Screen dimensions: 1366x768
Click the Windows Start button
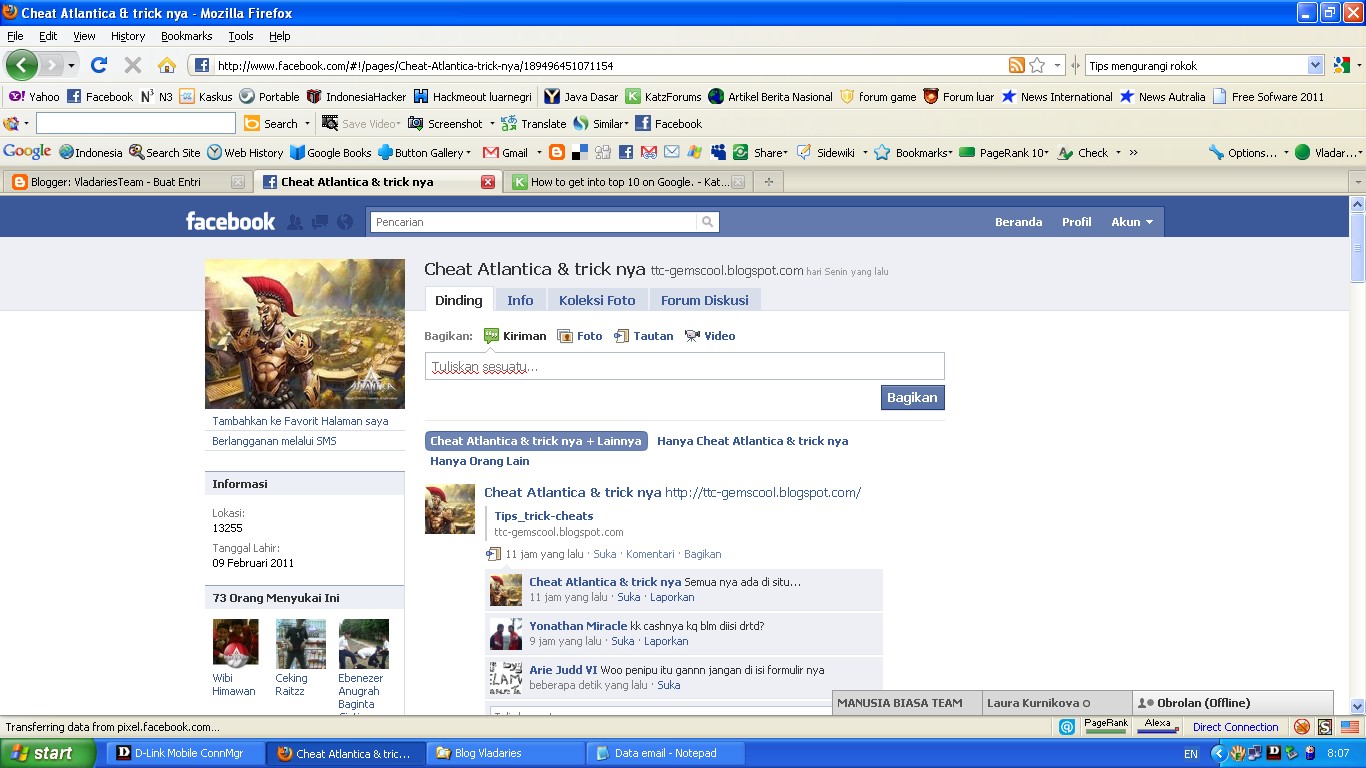50,753
